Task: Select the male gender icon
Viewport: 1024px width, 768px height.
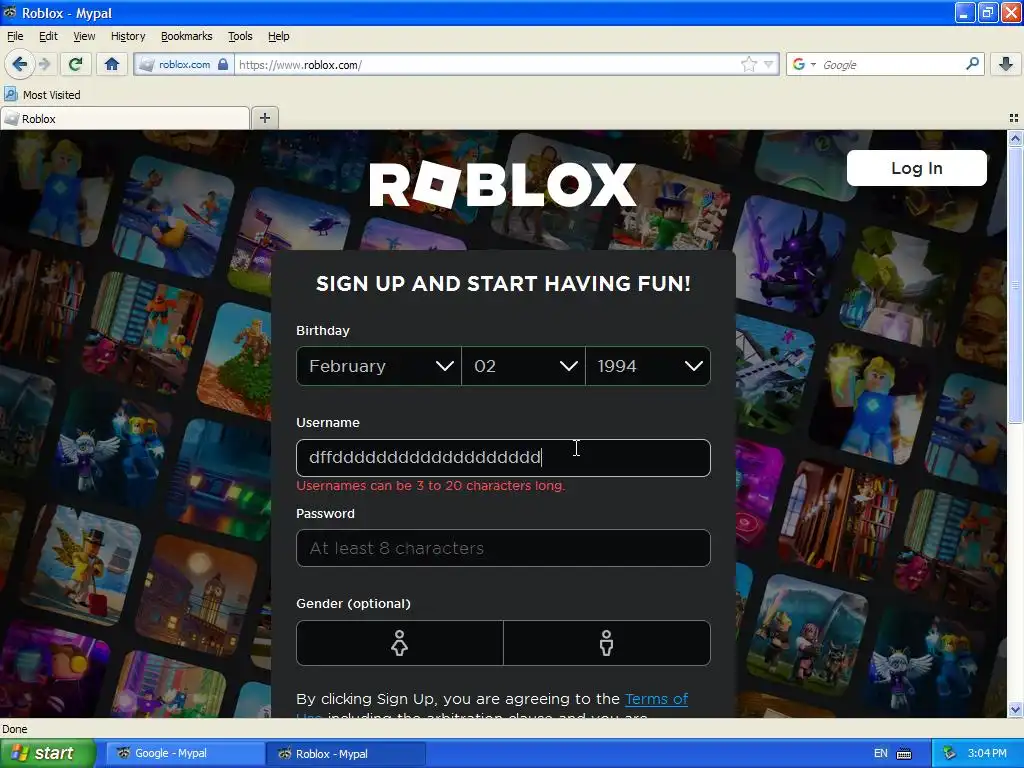Action: (607, 643)
